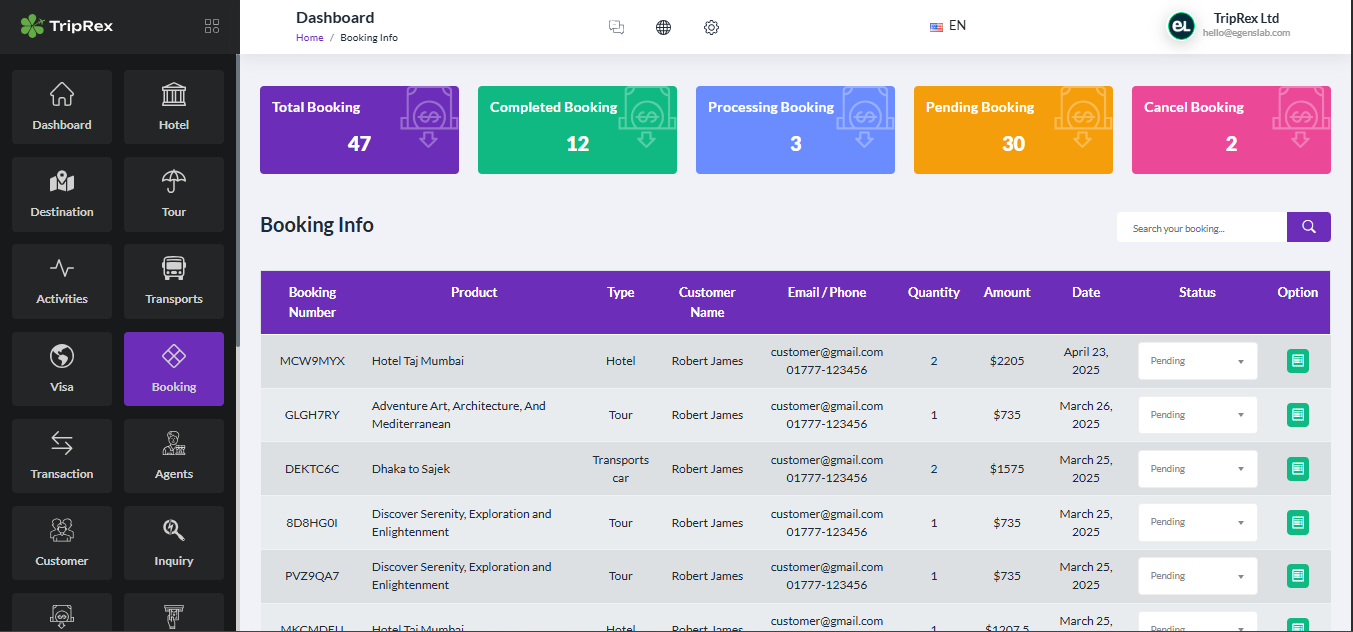Open Agents in the sidebar

point(174,456)
